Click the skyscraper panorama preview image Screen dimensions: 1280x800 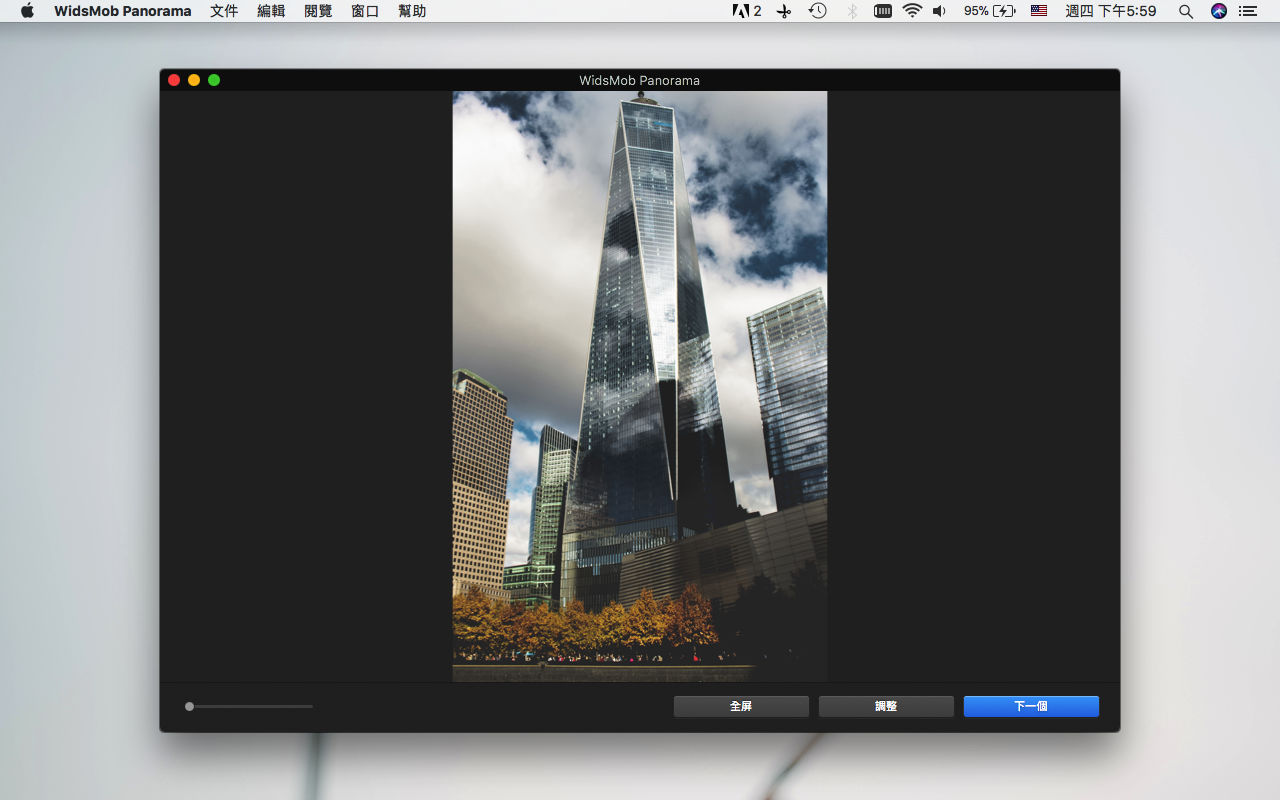coord(640,386)
